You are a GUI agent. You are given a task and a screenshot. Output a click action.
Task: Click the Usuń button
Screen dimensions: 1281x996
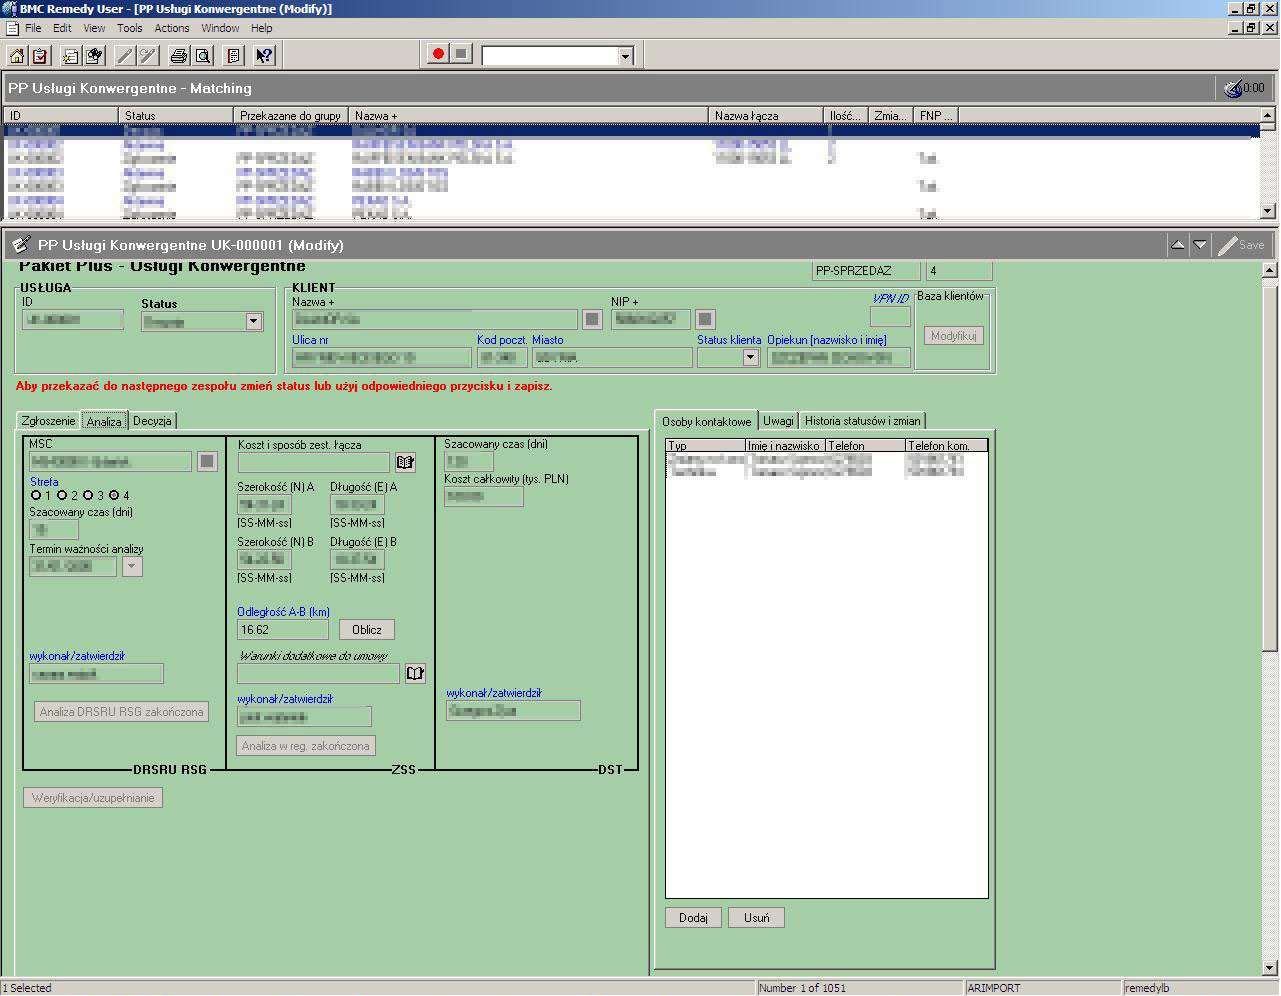(757, 918)
